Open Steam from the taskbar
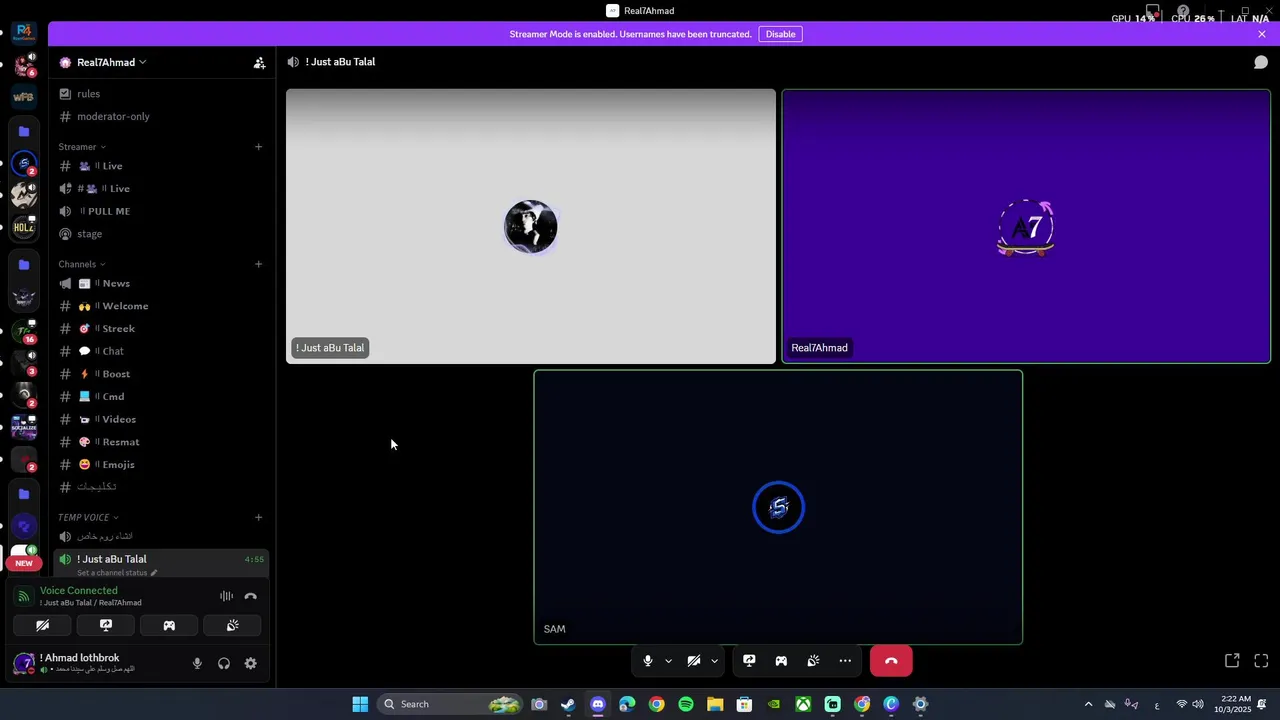This screenshot has height=720, width=1280. (x=568, y=704)
